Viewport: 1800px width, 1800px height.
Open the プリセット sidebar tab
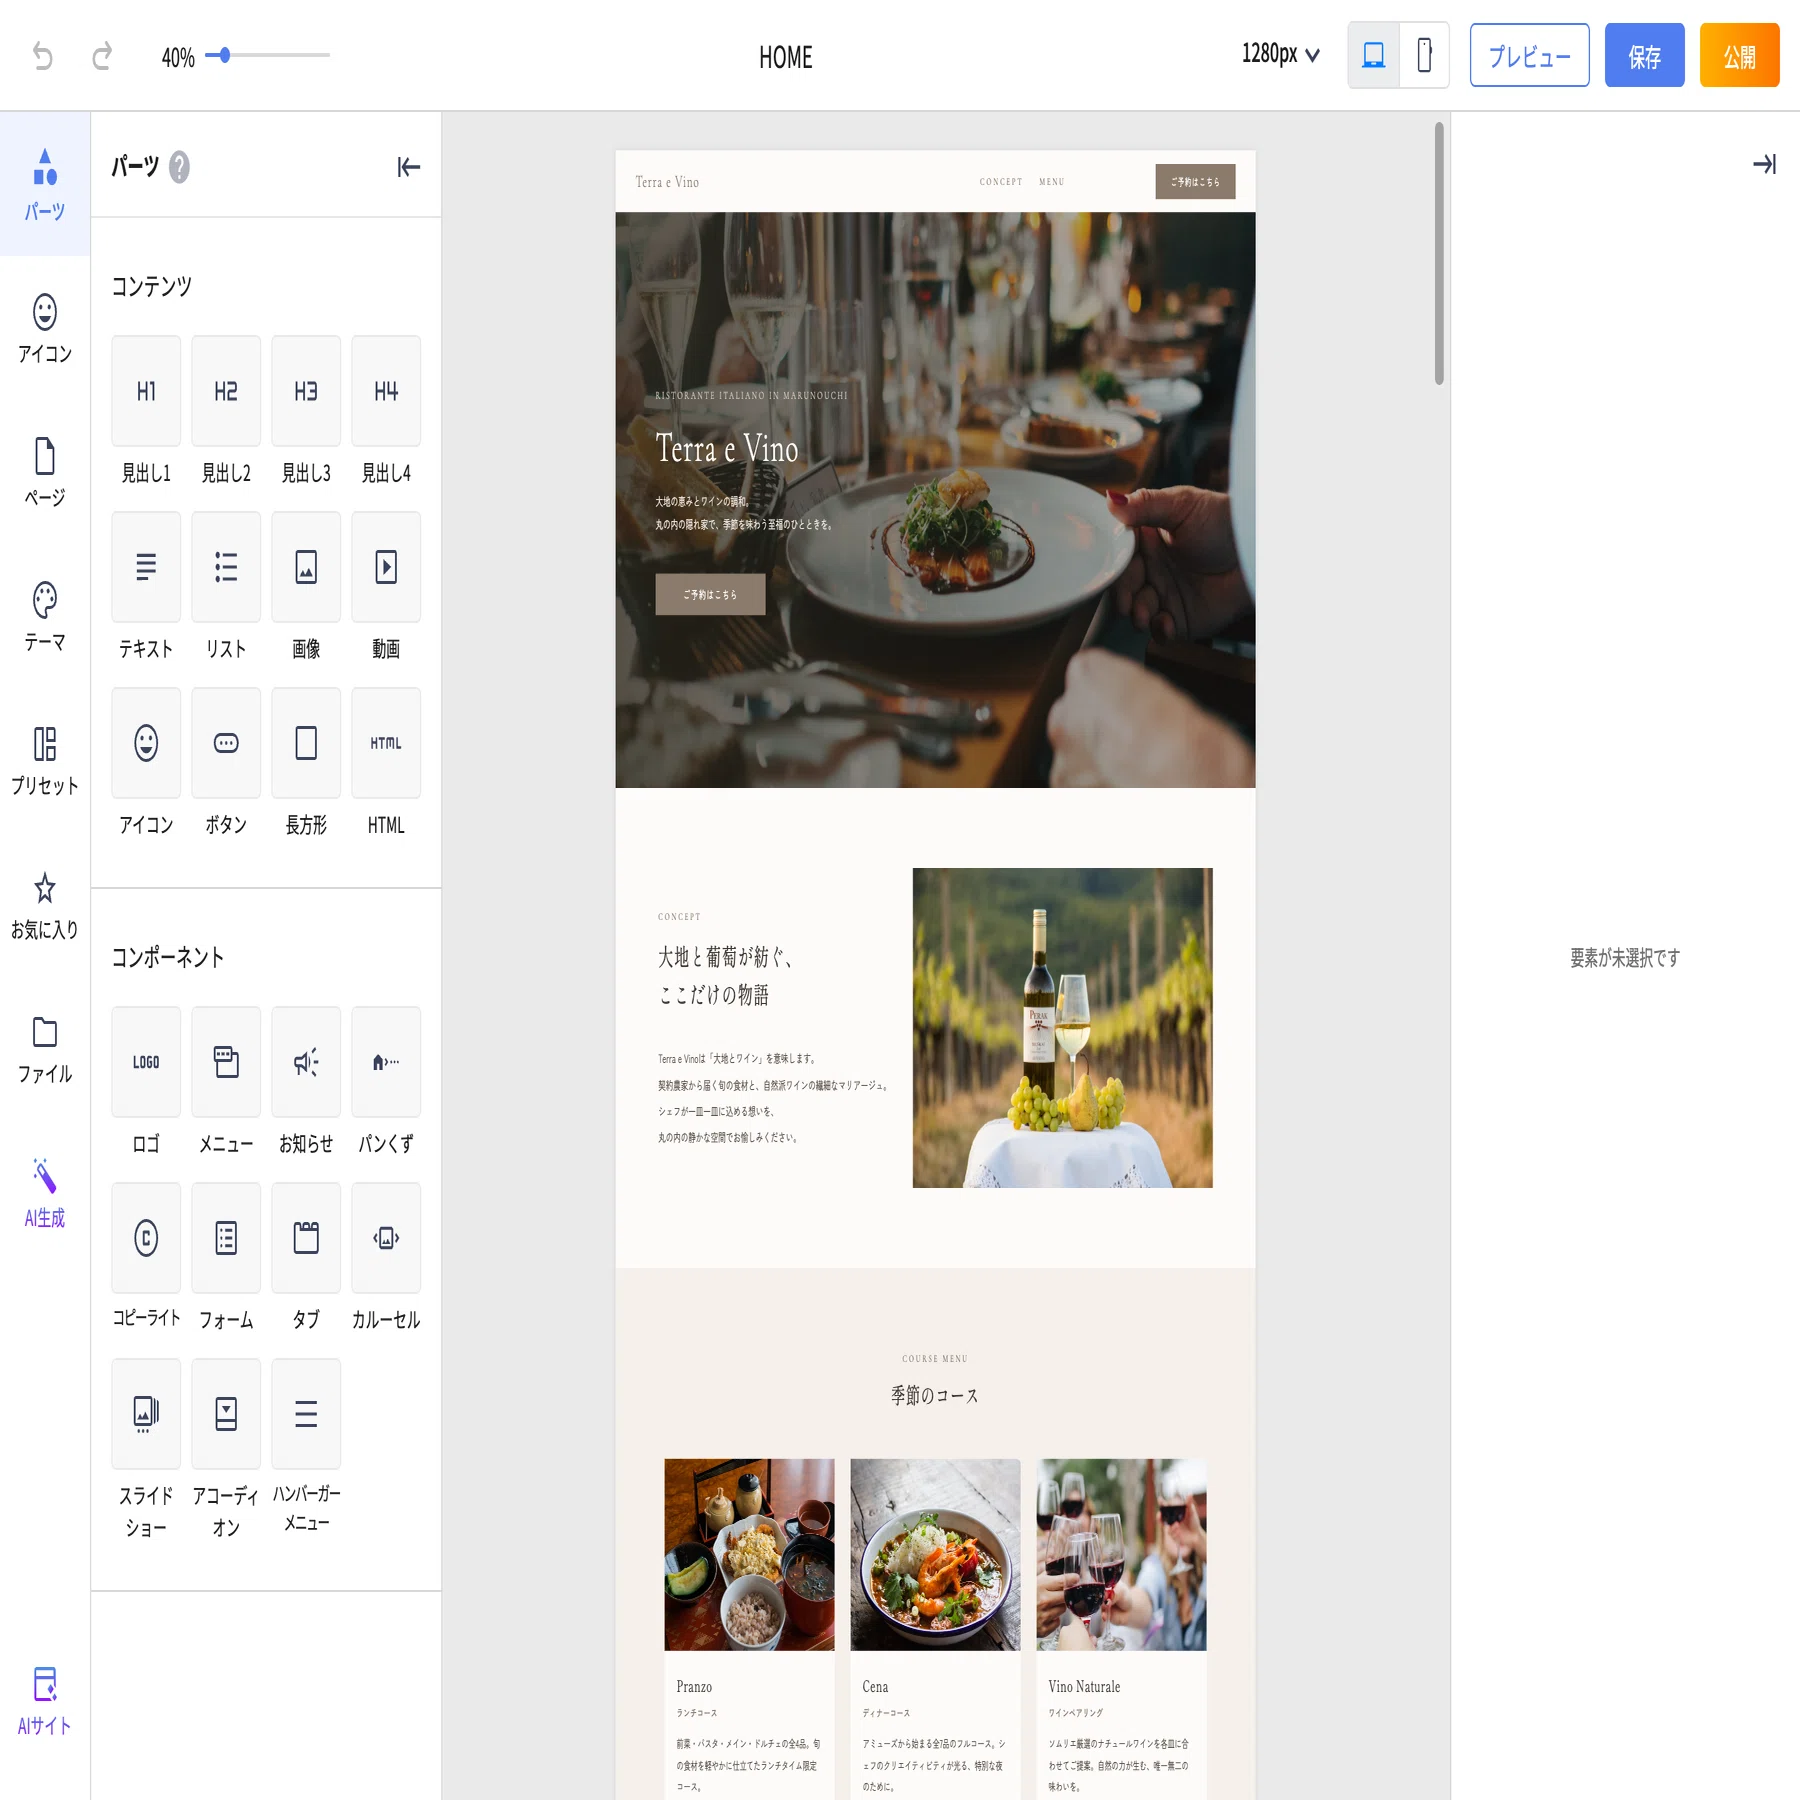pos(45,760)
